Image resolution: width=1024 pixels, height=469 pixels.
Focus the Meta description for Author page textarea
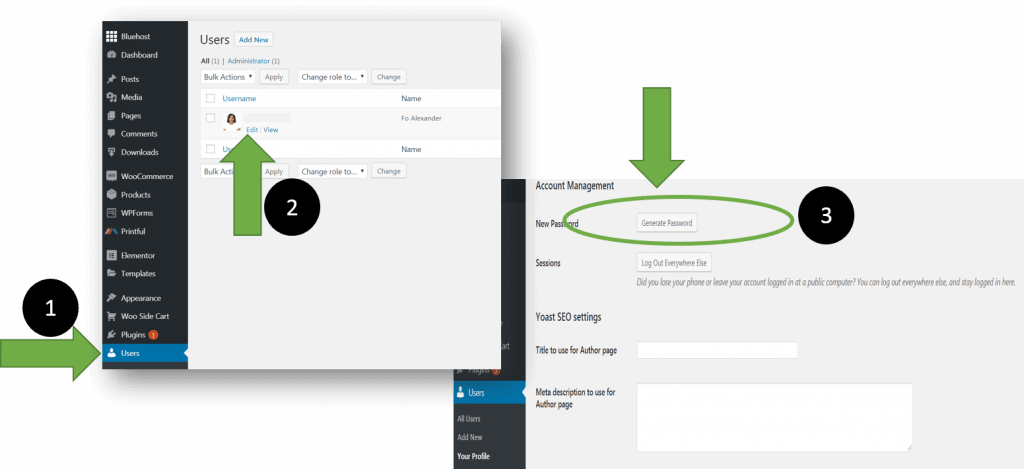tap(775, 417)
